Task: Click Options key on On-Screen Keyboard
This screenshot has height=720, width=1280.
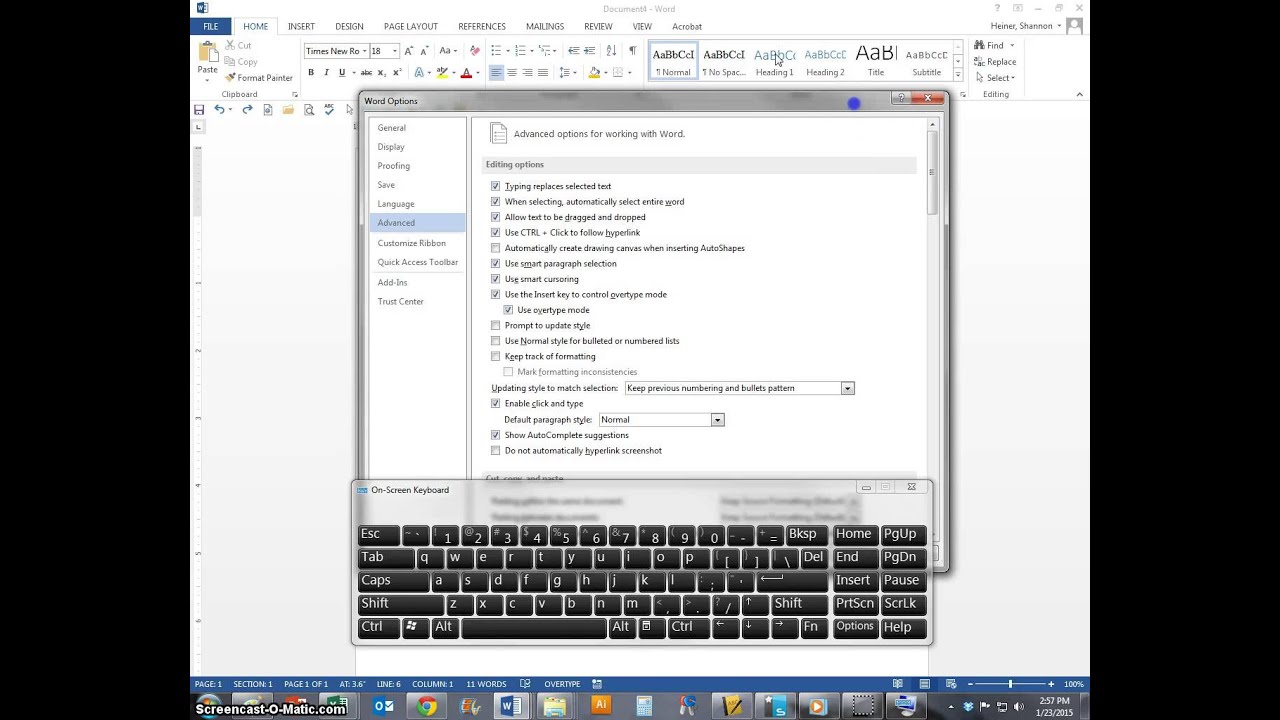Action: 855,627
